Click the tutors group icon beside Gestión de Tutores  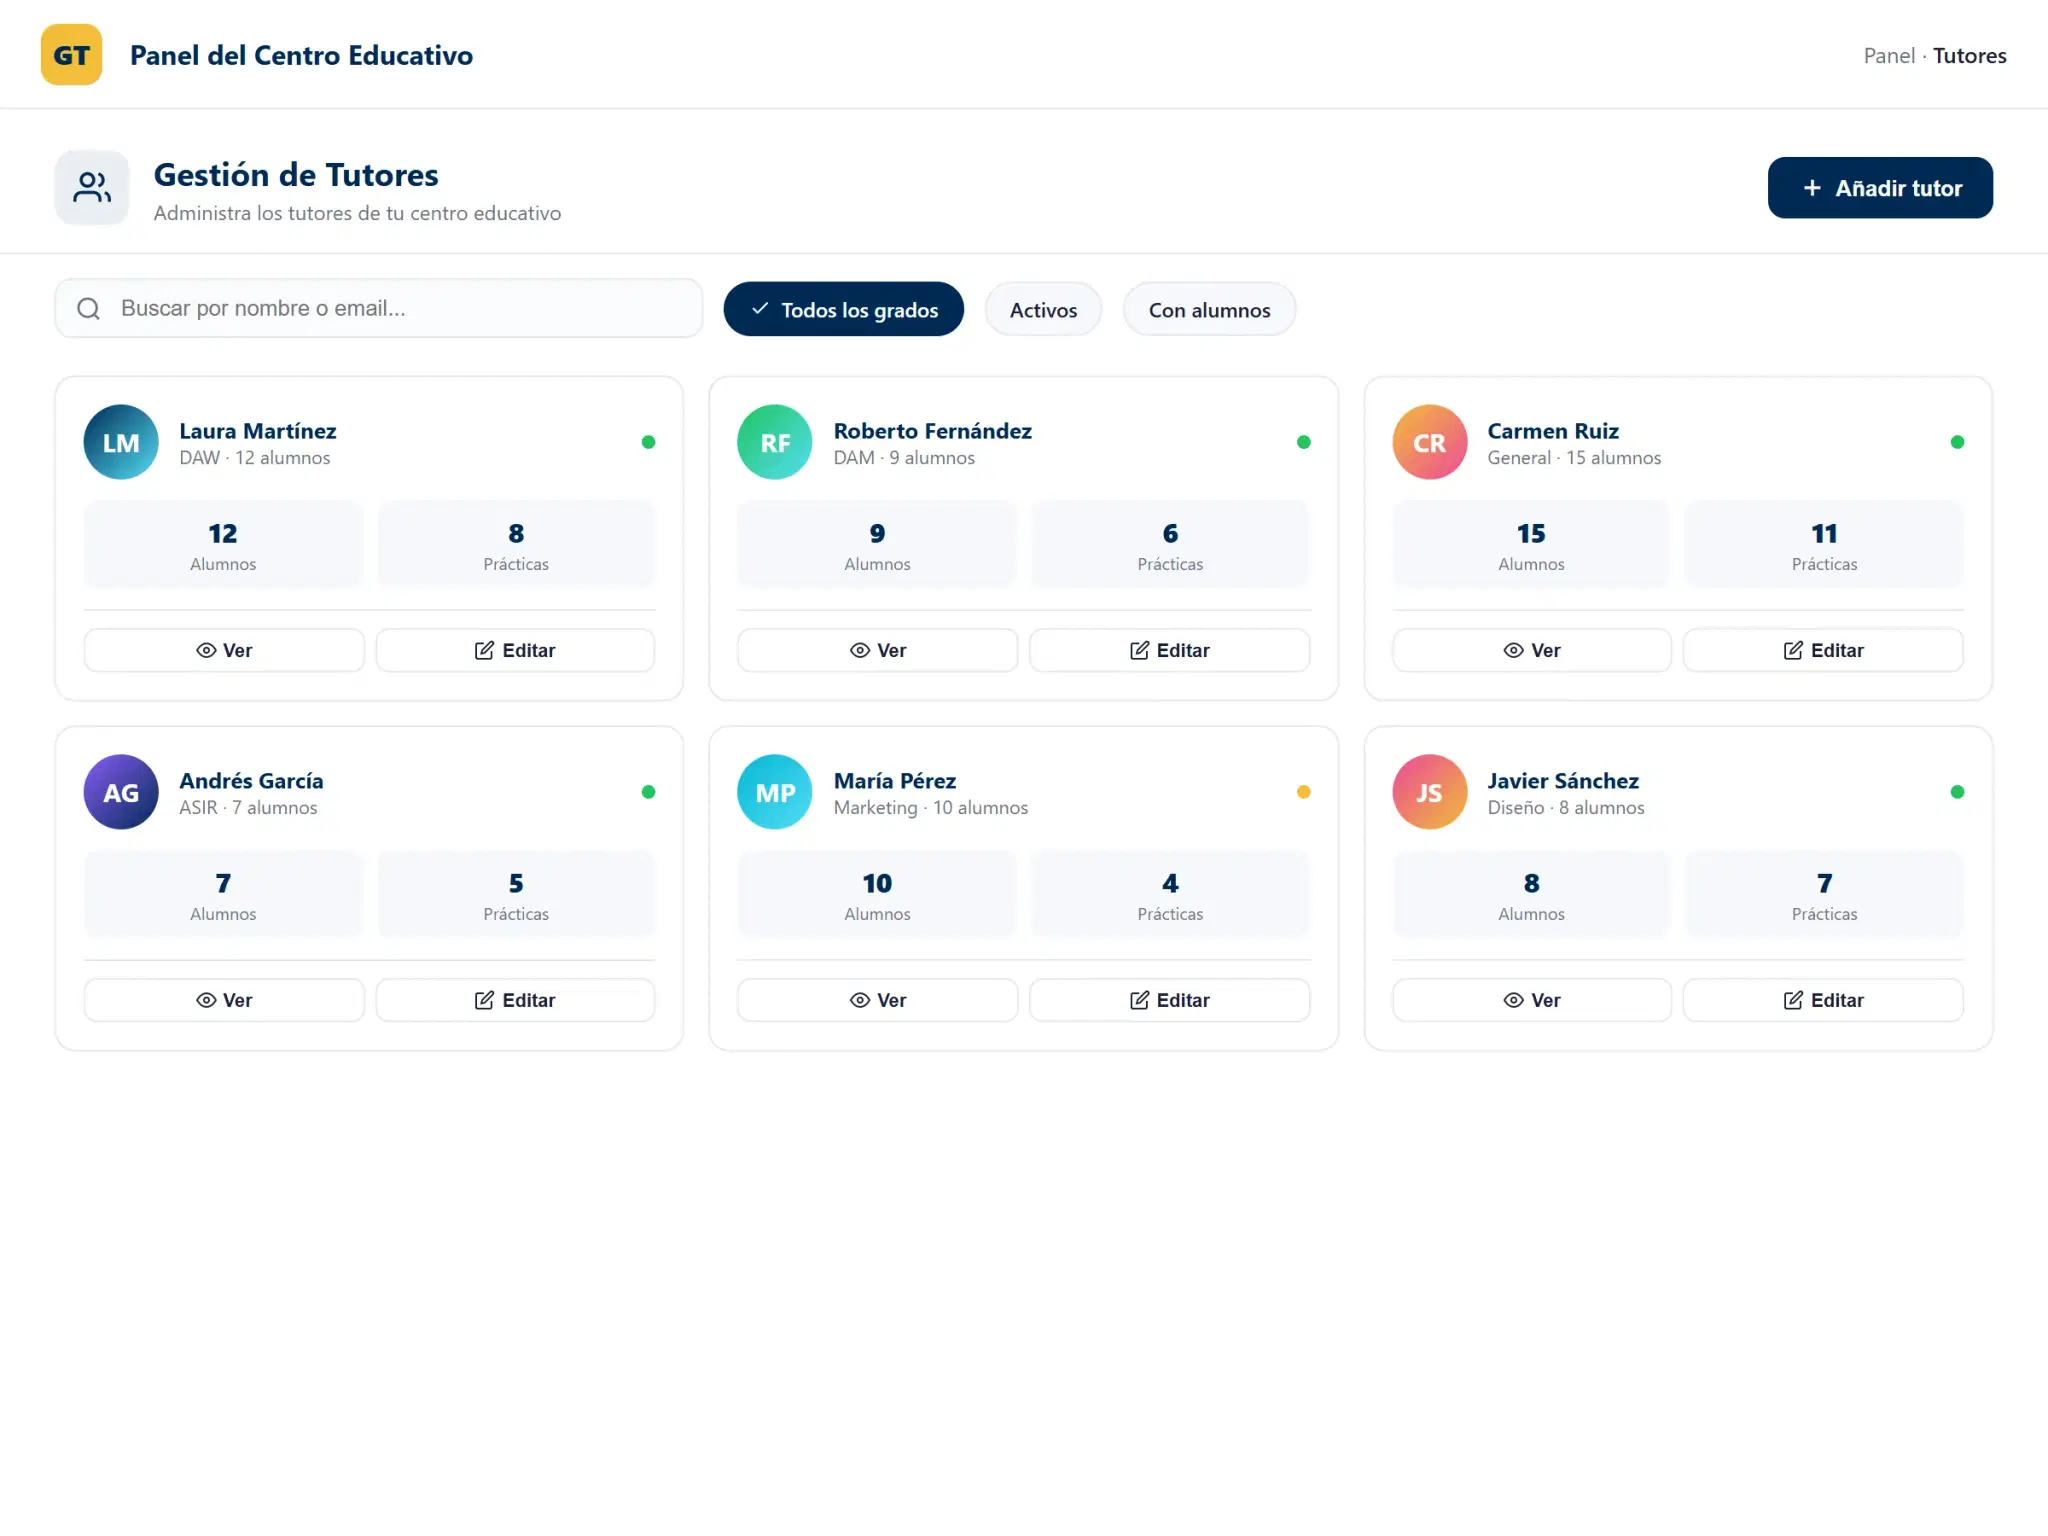[x=92, y=188]
